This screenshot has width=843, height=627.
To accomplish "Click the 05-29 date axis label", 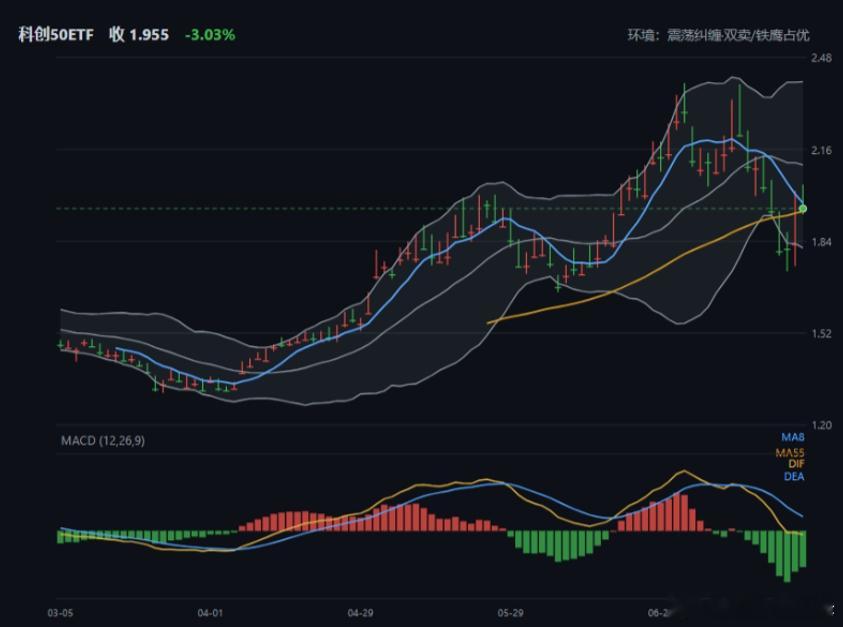I will (510, 613).
